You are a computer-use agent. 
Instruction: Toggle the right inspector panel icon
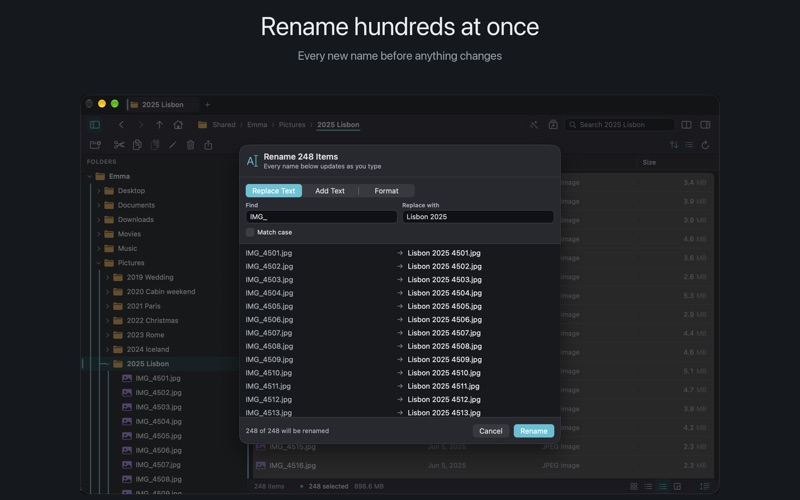click(x=705, y=124)
